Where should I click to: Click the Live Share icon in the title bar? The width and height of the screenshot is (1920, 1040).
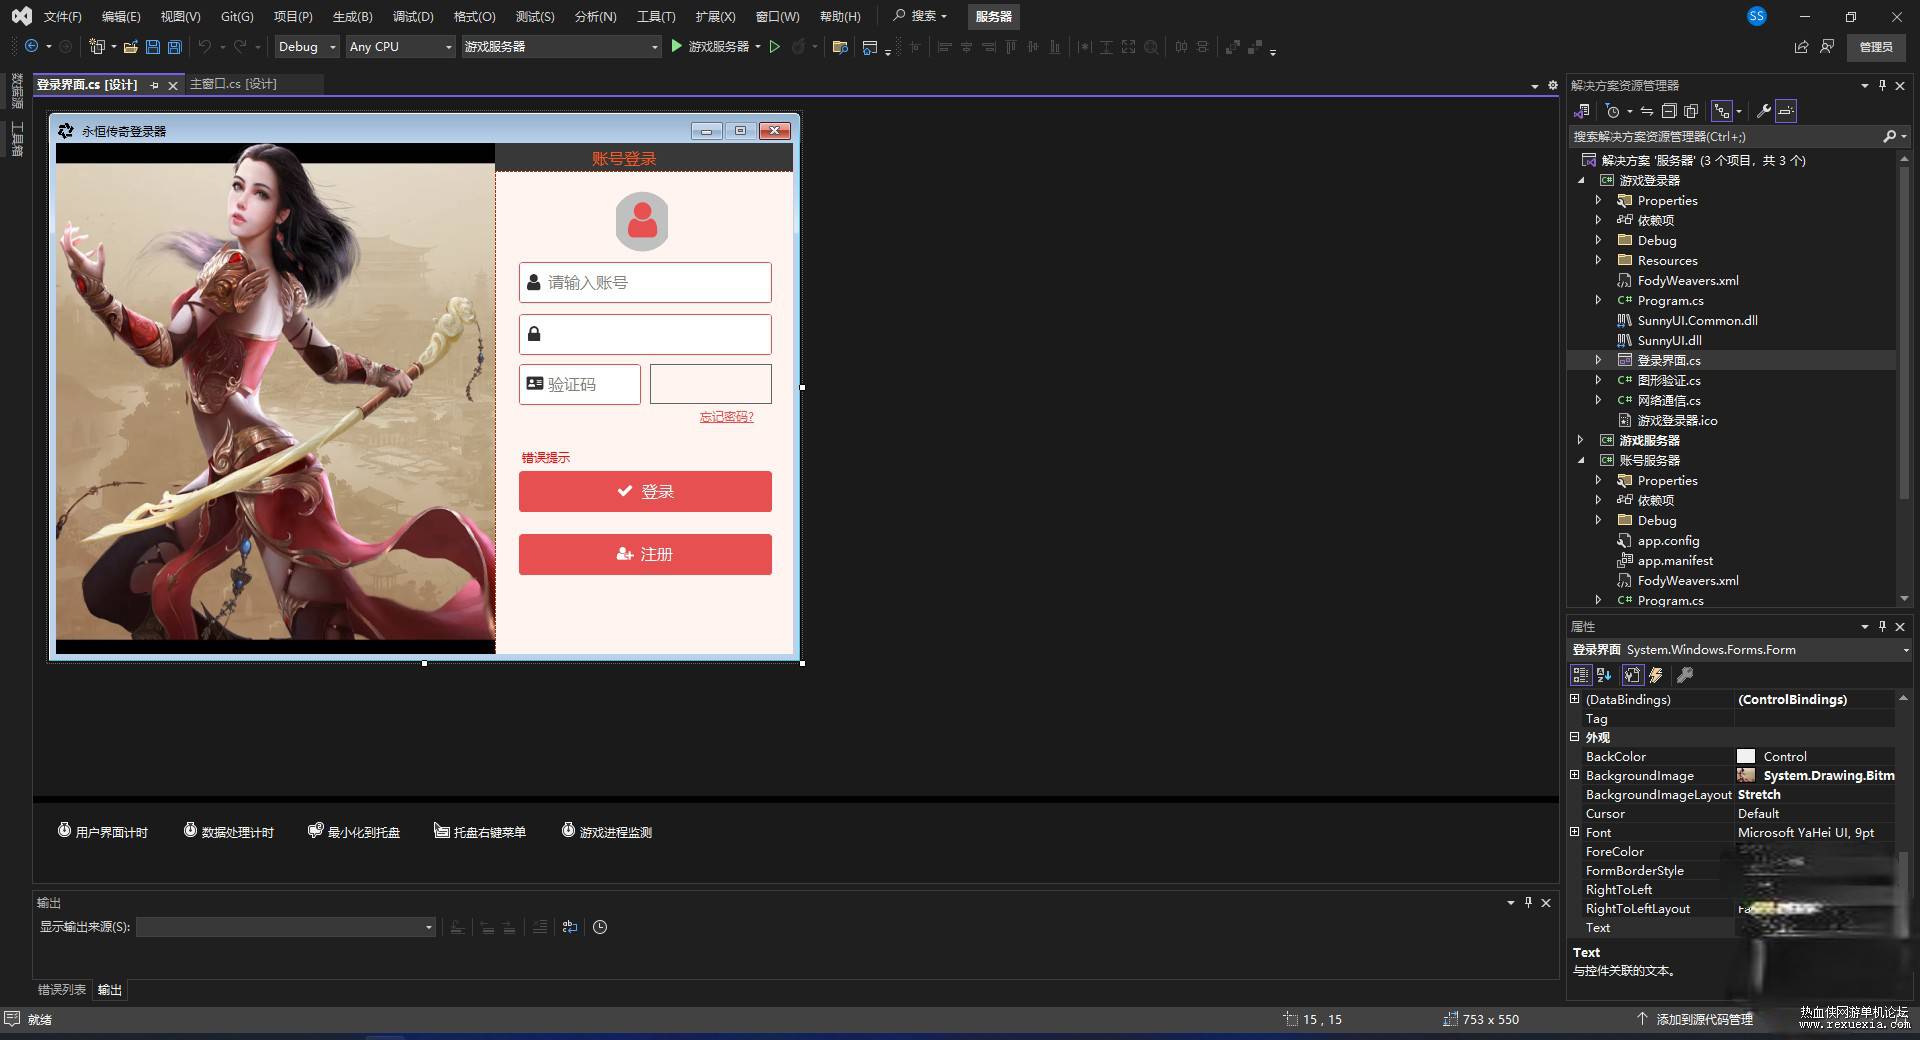point(1801,46)
